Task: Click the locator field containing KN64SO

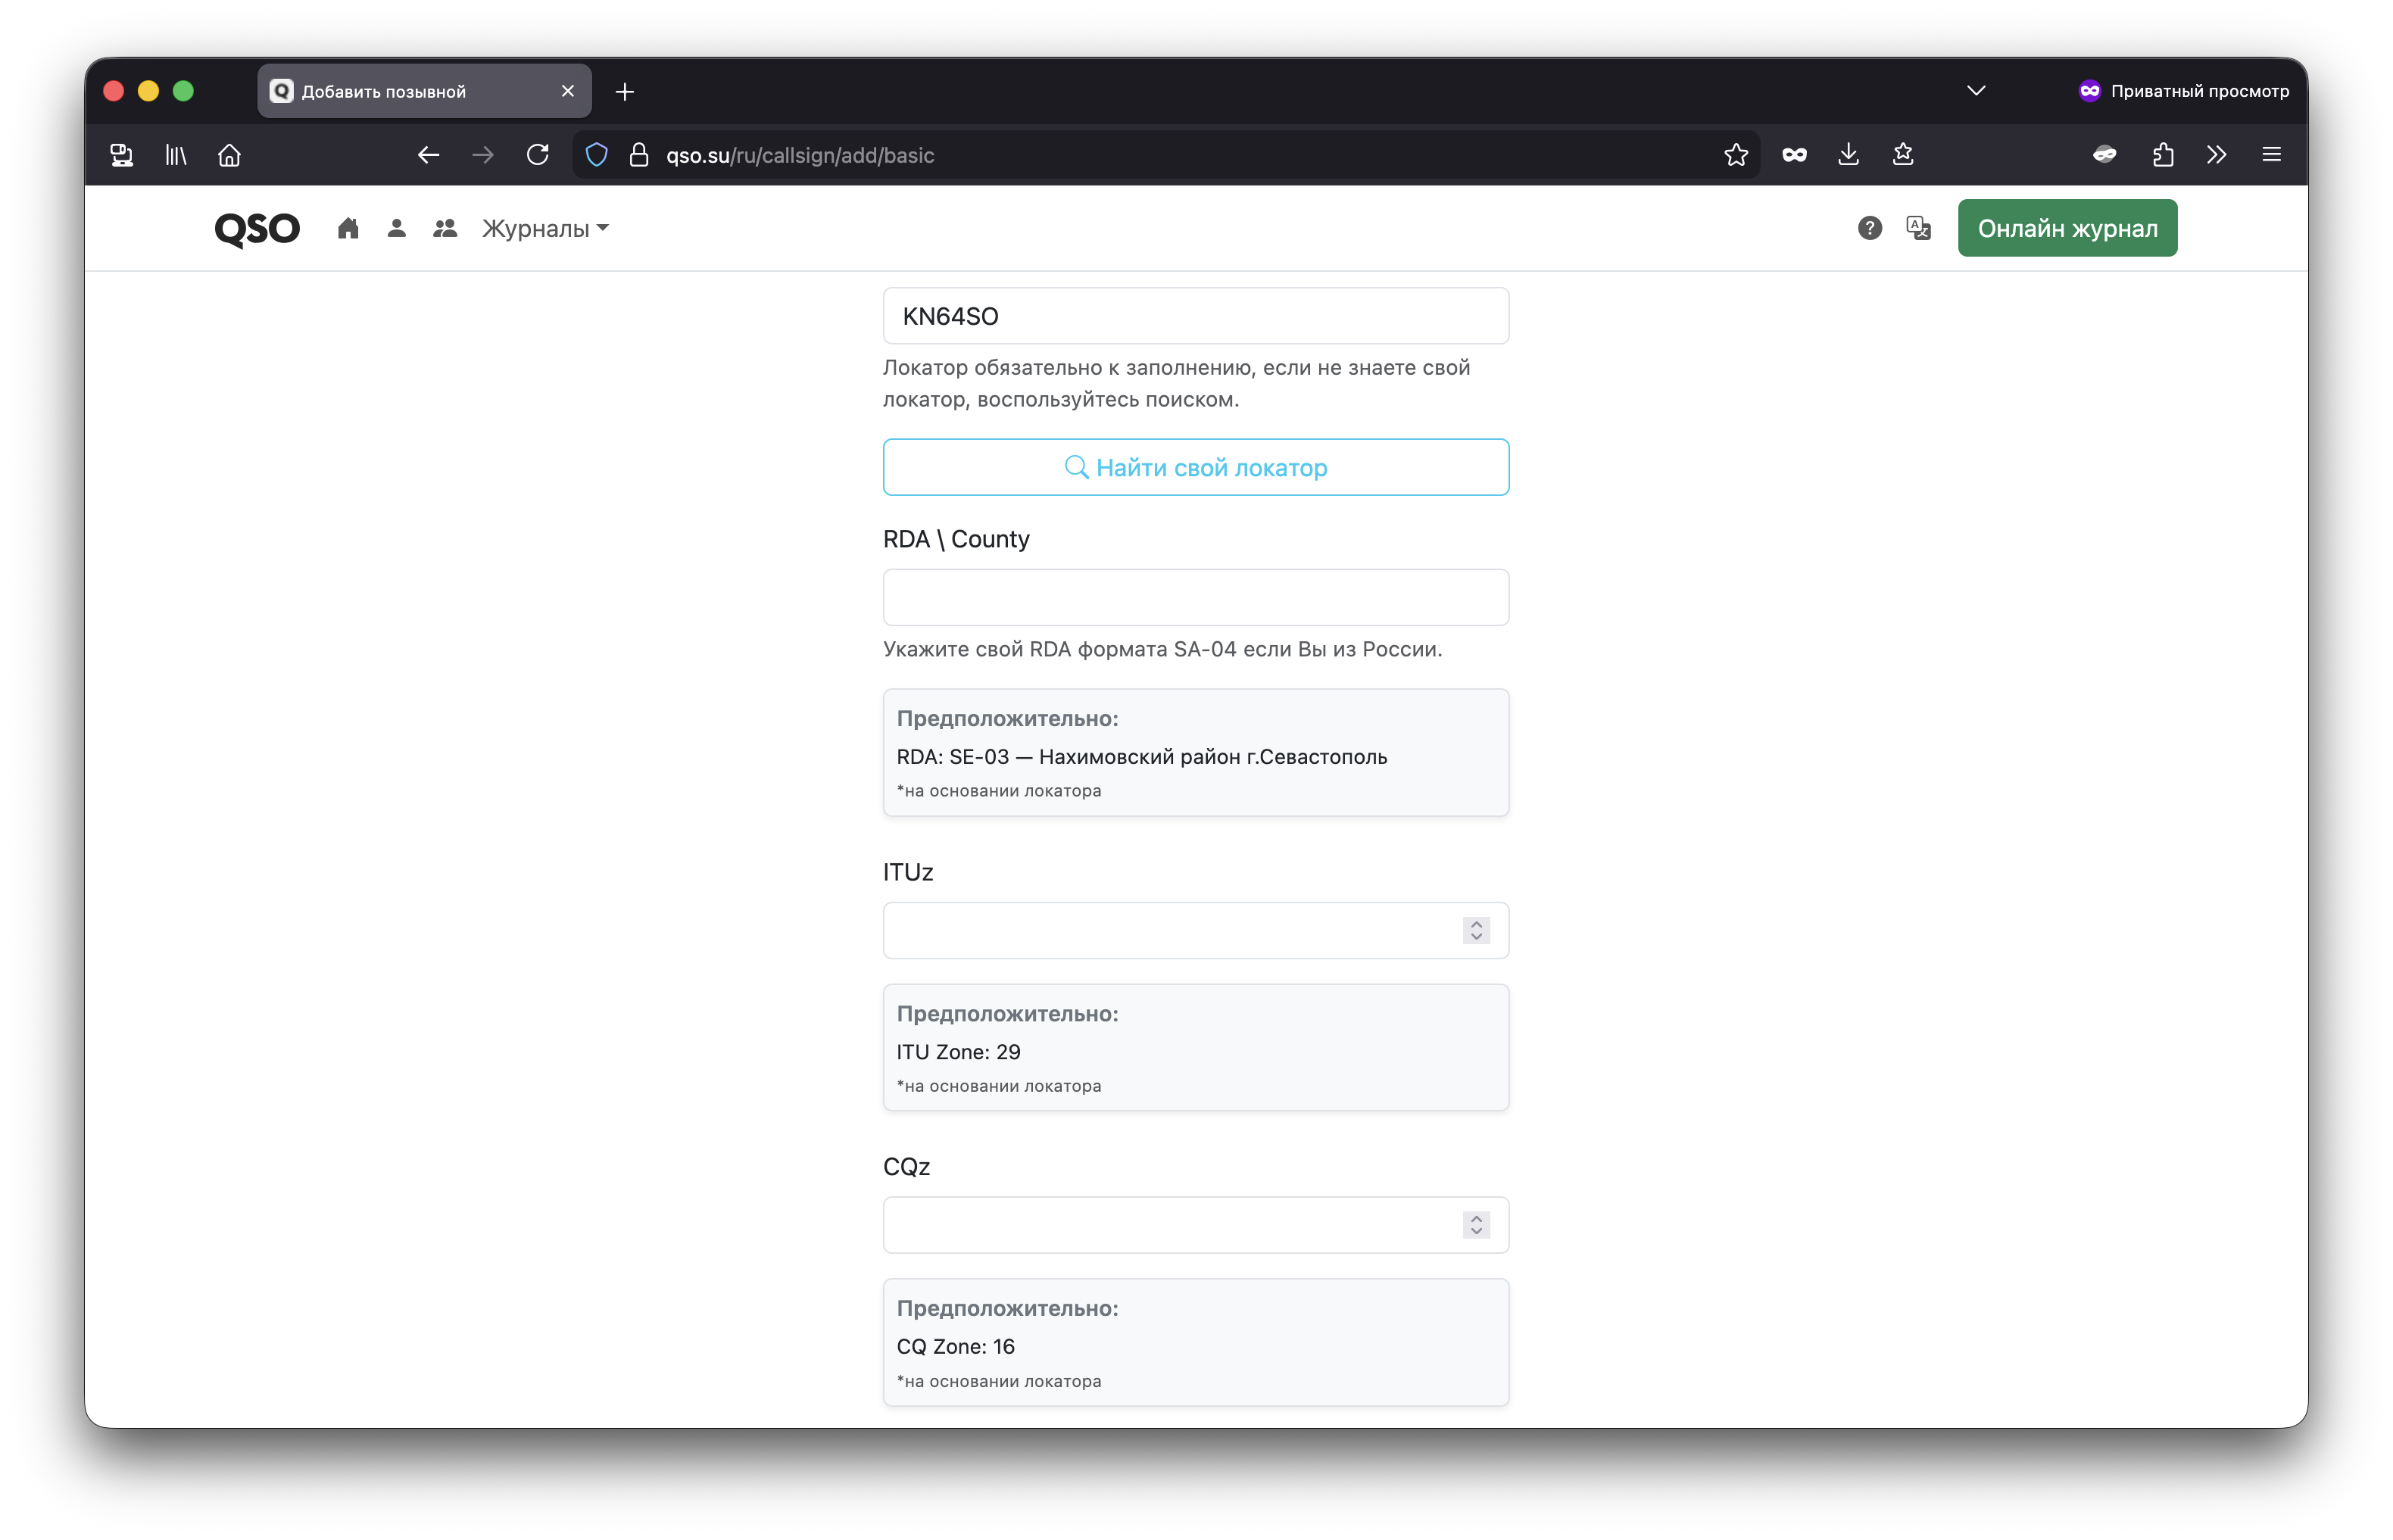Action: click(1196, 316)
